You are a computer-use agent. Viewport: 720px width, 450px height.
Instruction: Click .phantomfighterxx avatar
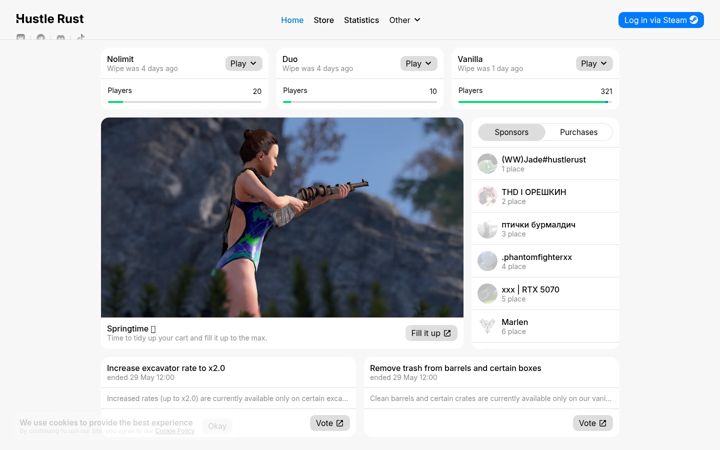coord(487,261)
